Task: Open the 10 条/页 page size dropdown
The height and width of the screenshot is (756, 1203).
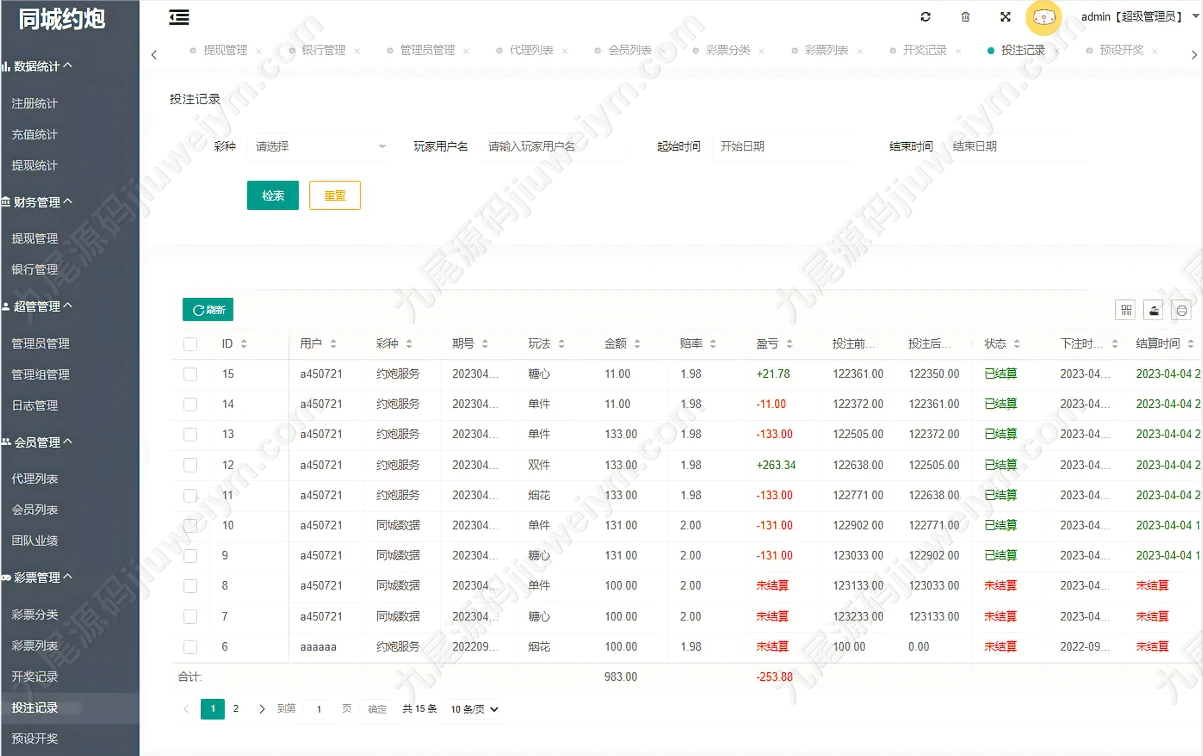Action: [x=474, y=709]
